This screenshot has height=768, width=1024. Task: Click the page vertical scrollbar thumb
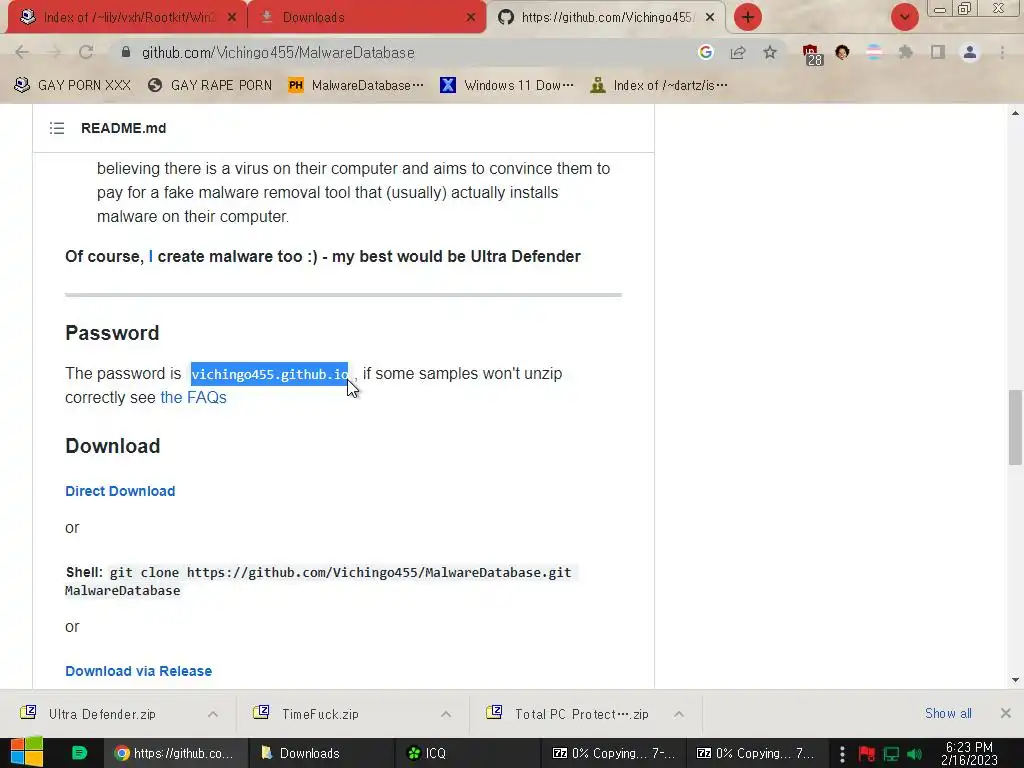pos(1015,427)
